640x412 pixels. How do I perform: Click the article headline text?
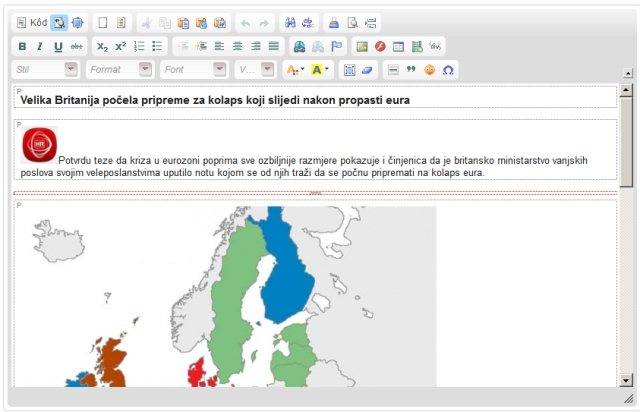[x=215, y=100]
